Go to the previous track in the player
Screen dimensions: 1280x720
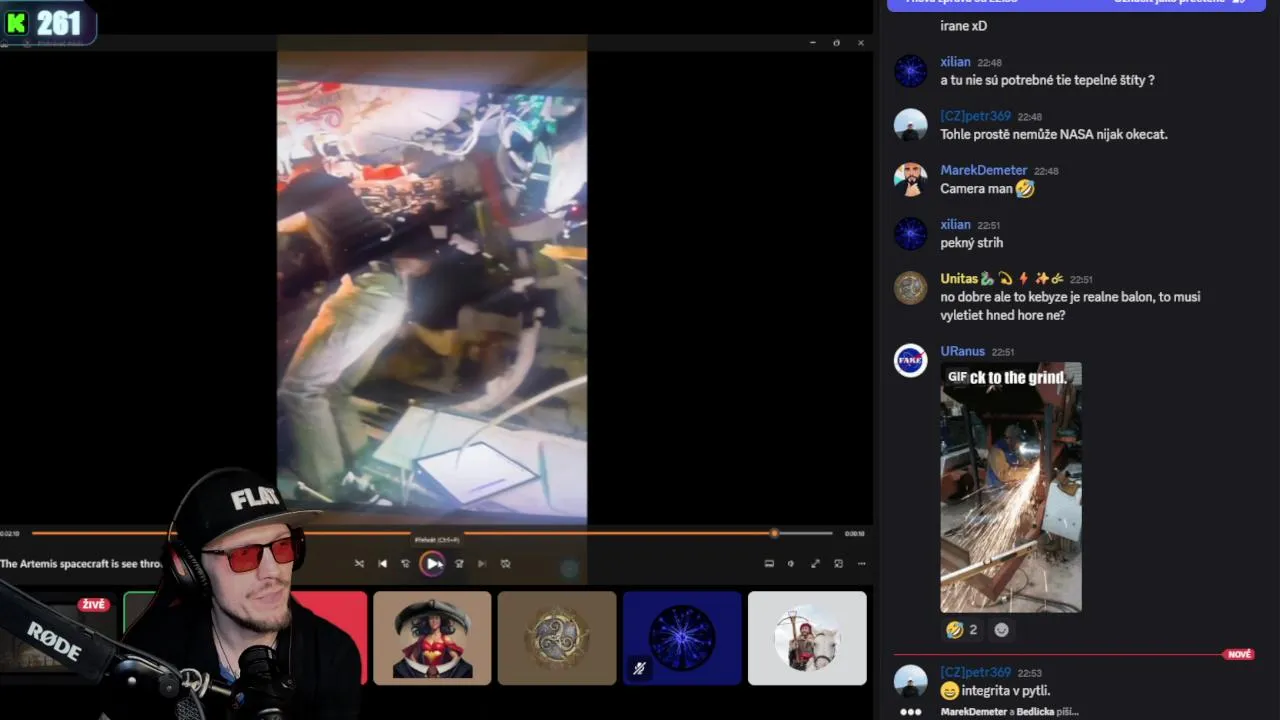coord(382,564)
